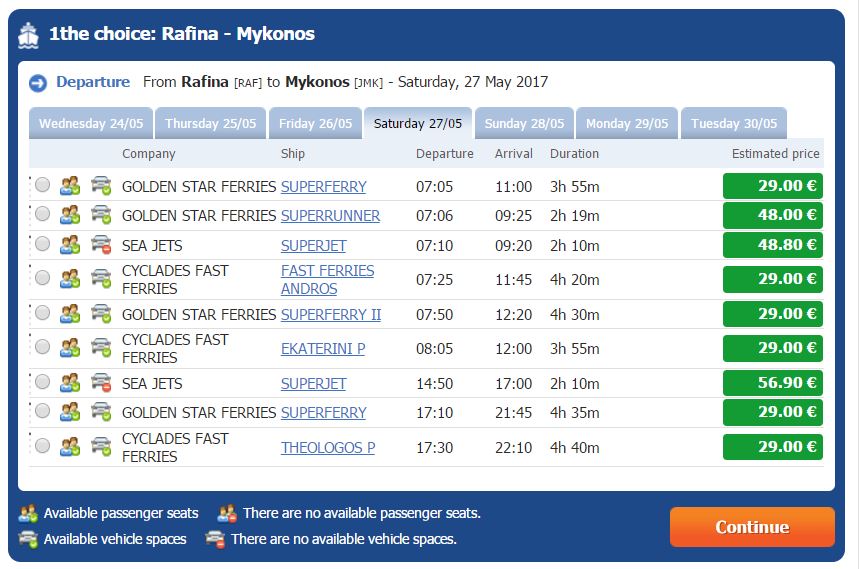Click the 56.90 € price button

772,382
